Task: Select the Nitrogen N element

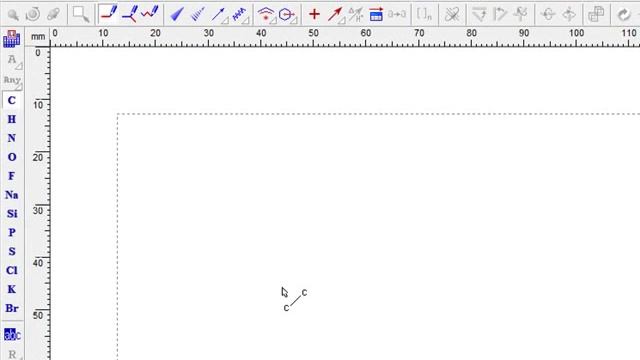Action: point(12,138)
